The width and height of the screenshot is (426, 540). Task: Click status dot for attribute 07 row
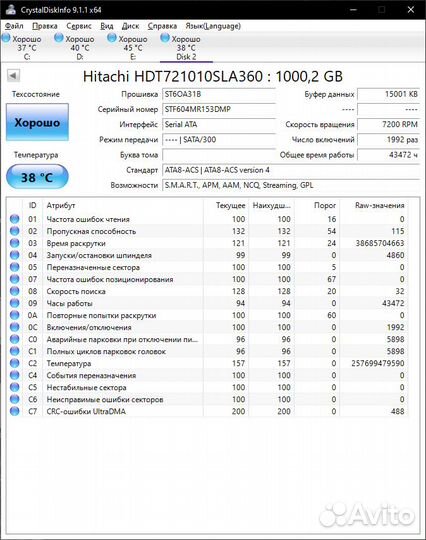14,279
